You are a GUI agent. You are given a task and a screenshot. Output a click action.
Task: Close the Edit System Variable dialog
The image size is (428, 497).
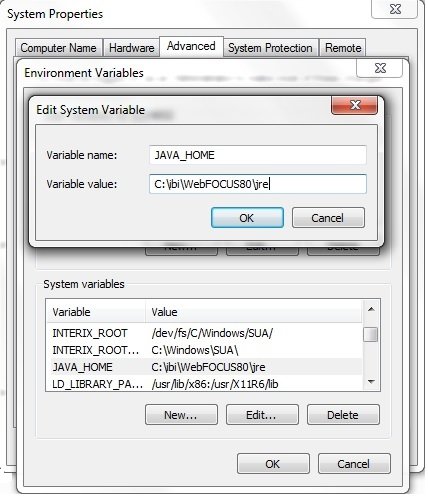pos(355,105)
